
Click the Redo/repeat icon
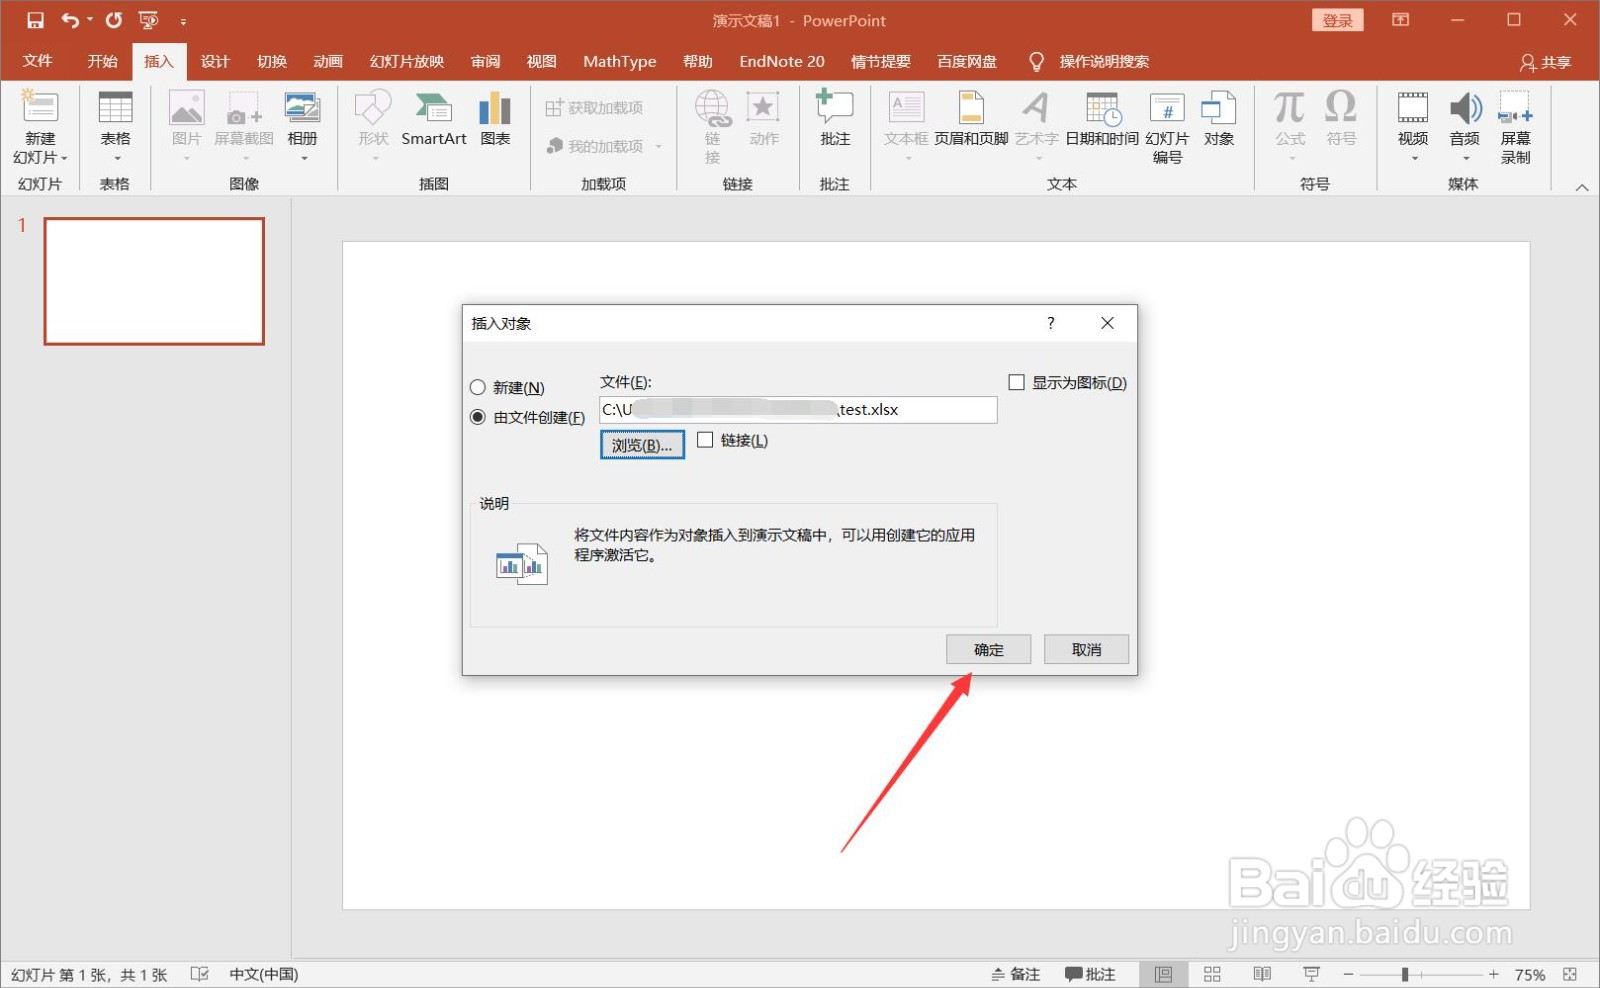coord(114,20)
